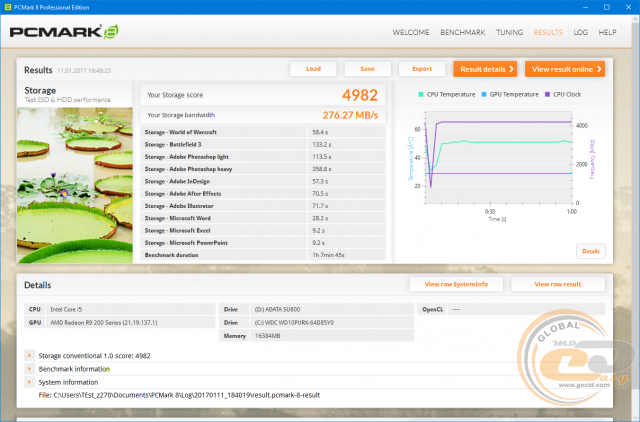
Task: Click the Load button
Action: [313, 69]
